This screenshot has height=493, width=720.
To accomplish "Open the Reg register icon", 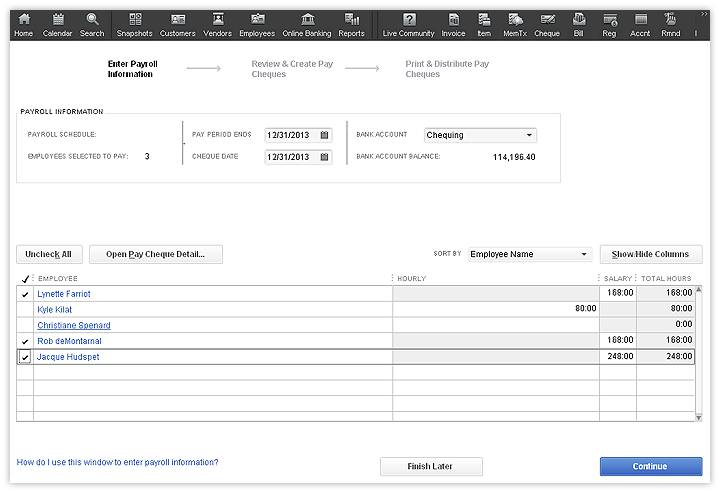I will pyautogui.click(x=609, y=25).
